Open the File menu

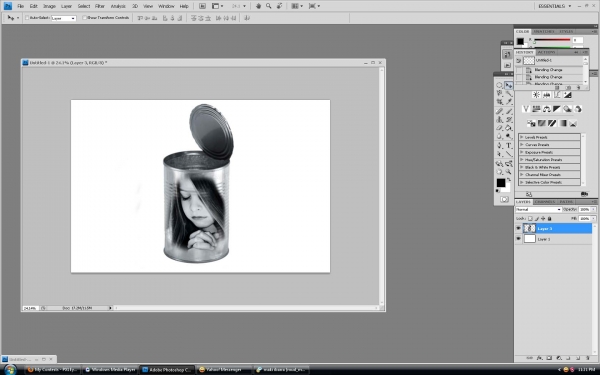(x=21, y=6)
